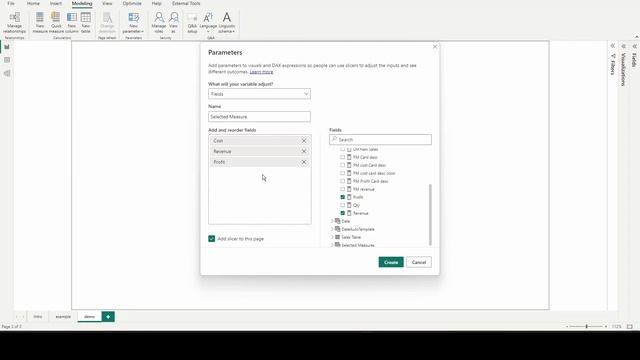Viewport: 640px width, 360px height.
Task: Check the PM Card desc field
Action: coord(342,157)
